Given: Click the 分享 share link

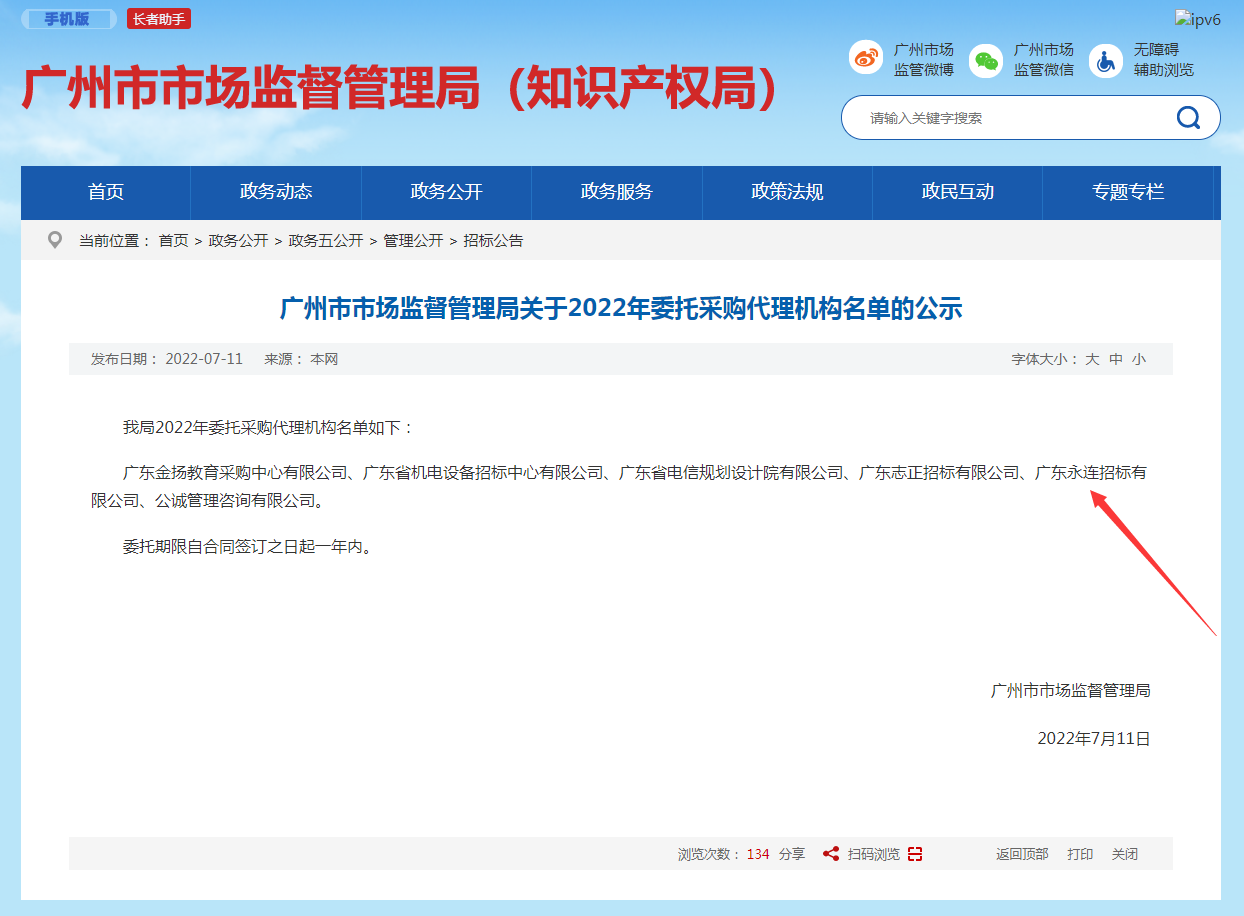Looking at the screenshot, I should pyautogui.click(x=792, y=854).
